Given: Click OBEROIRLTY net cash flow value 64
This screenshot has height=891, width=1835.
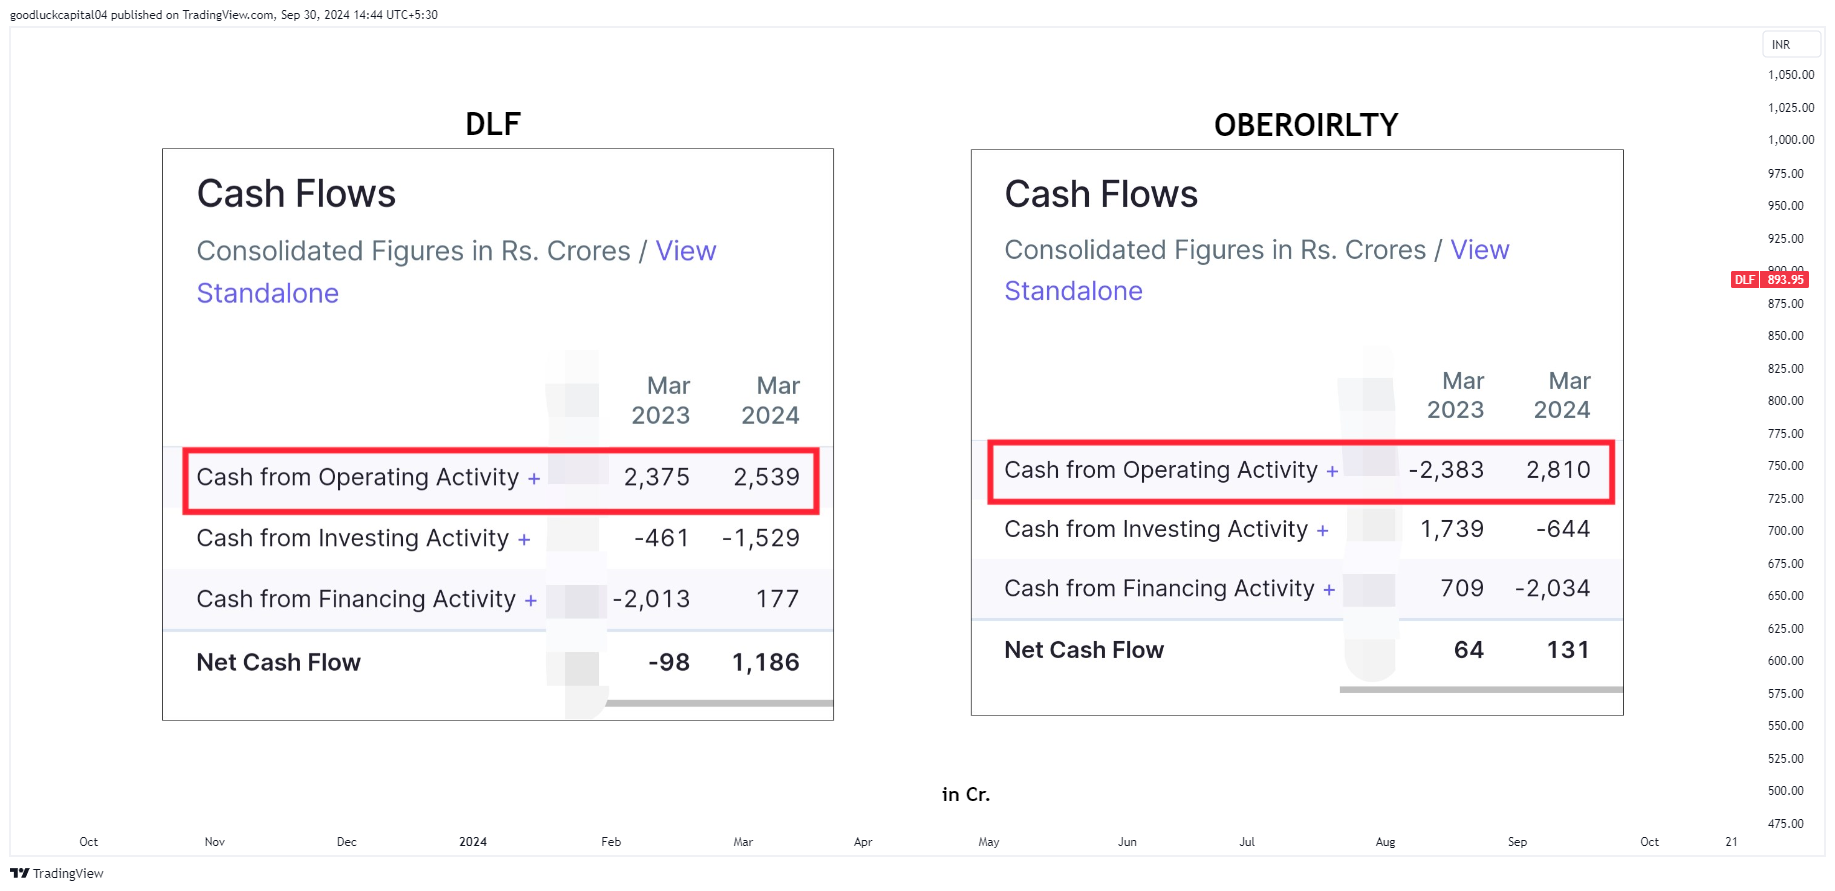Looking at the screenshot, I should coord(1469,650).
